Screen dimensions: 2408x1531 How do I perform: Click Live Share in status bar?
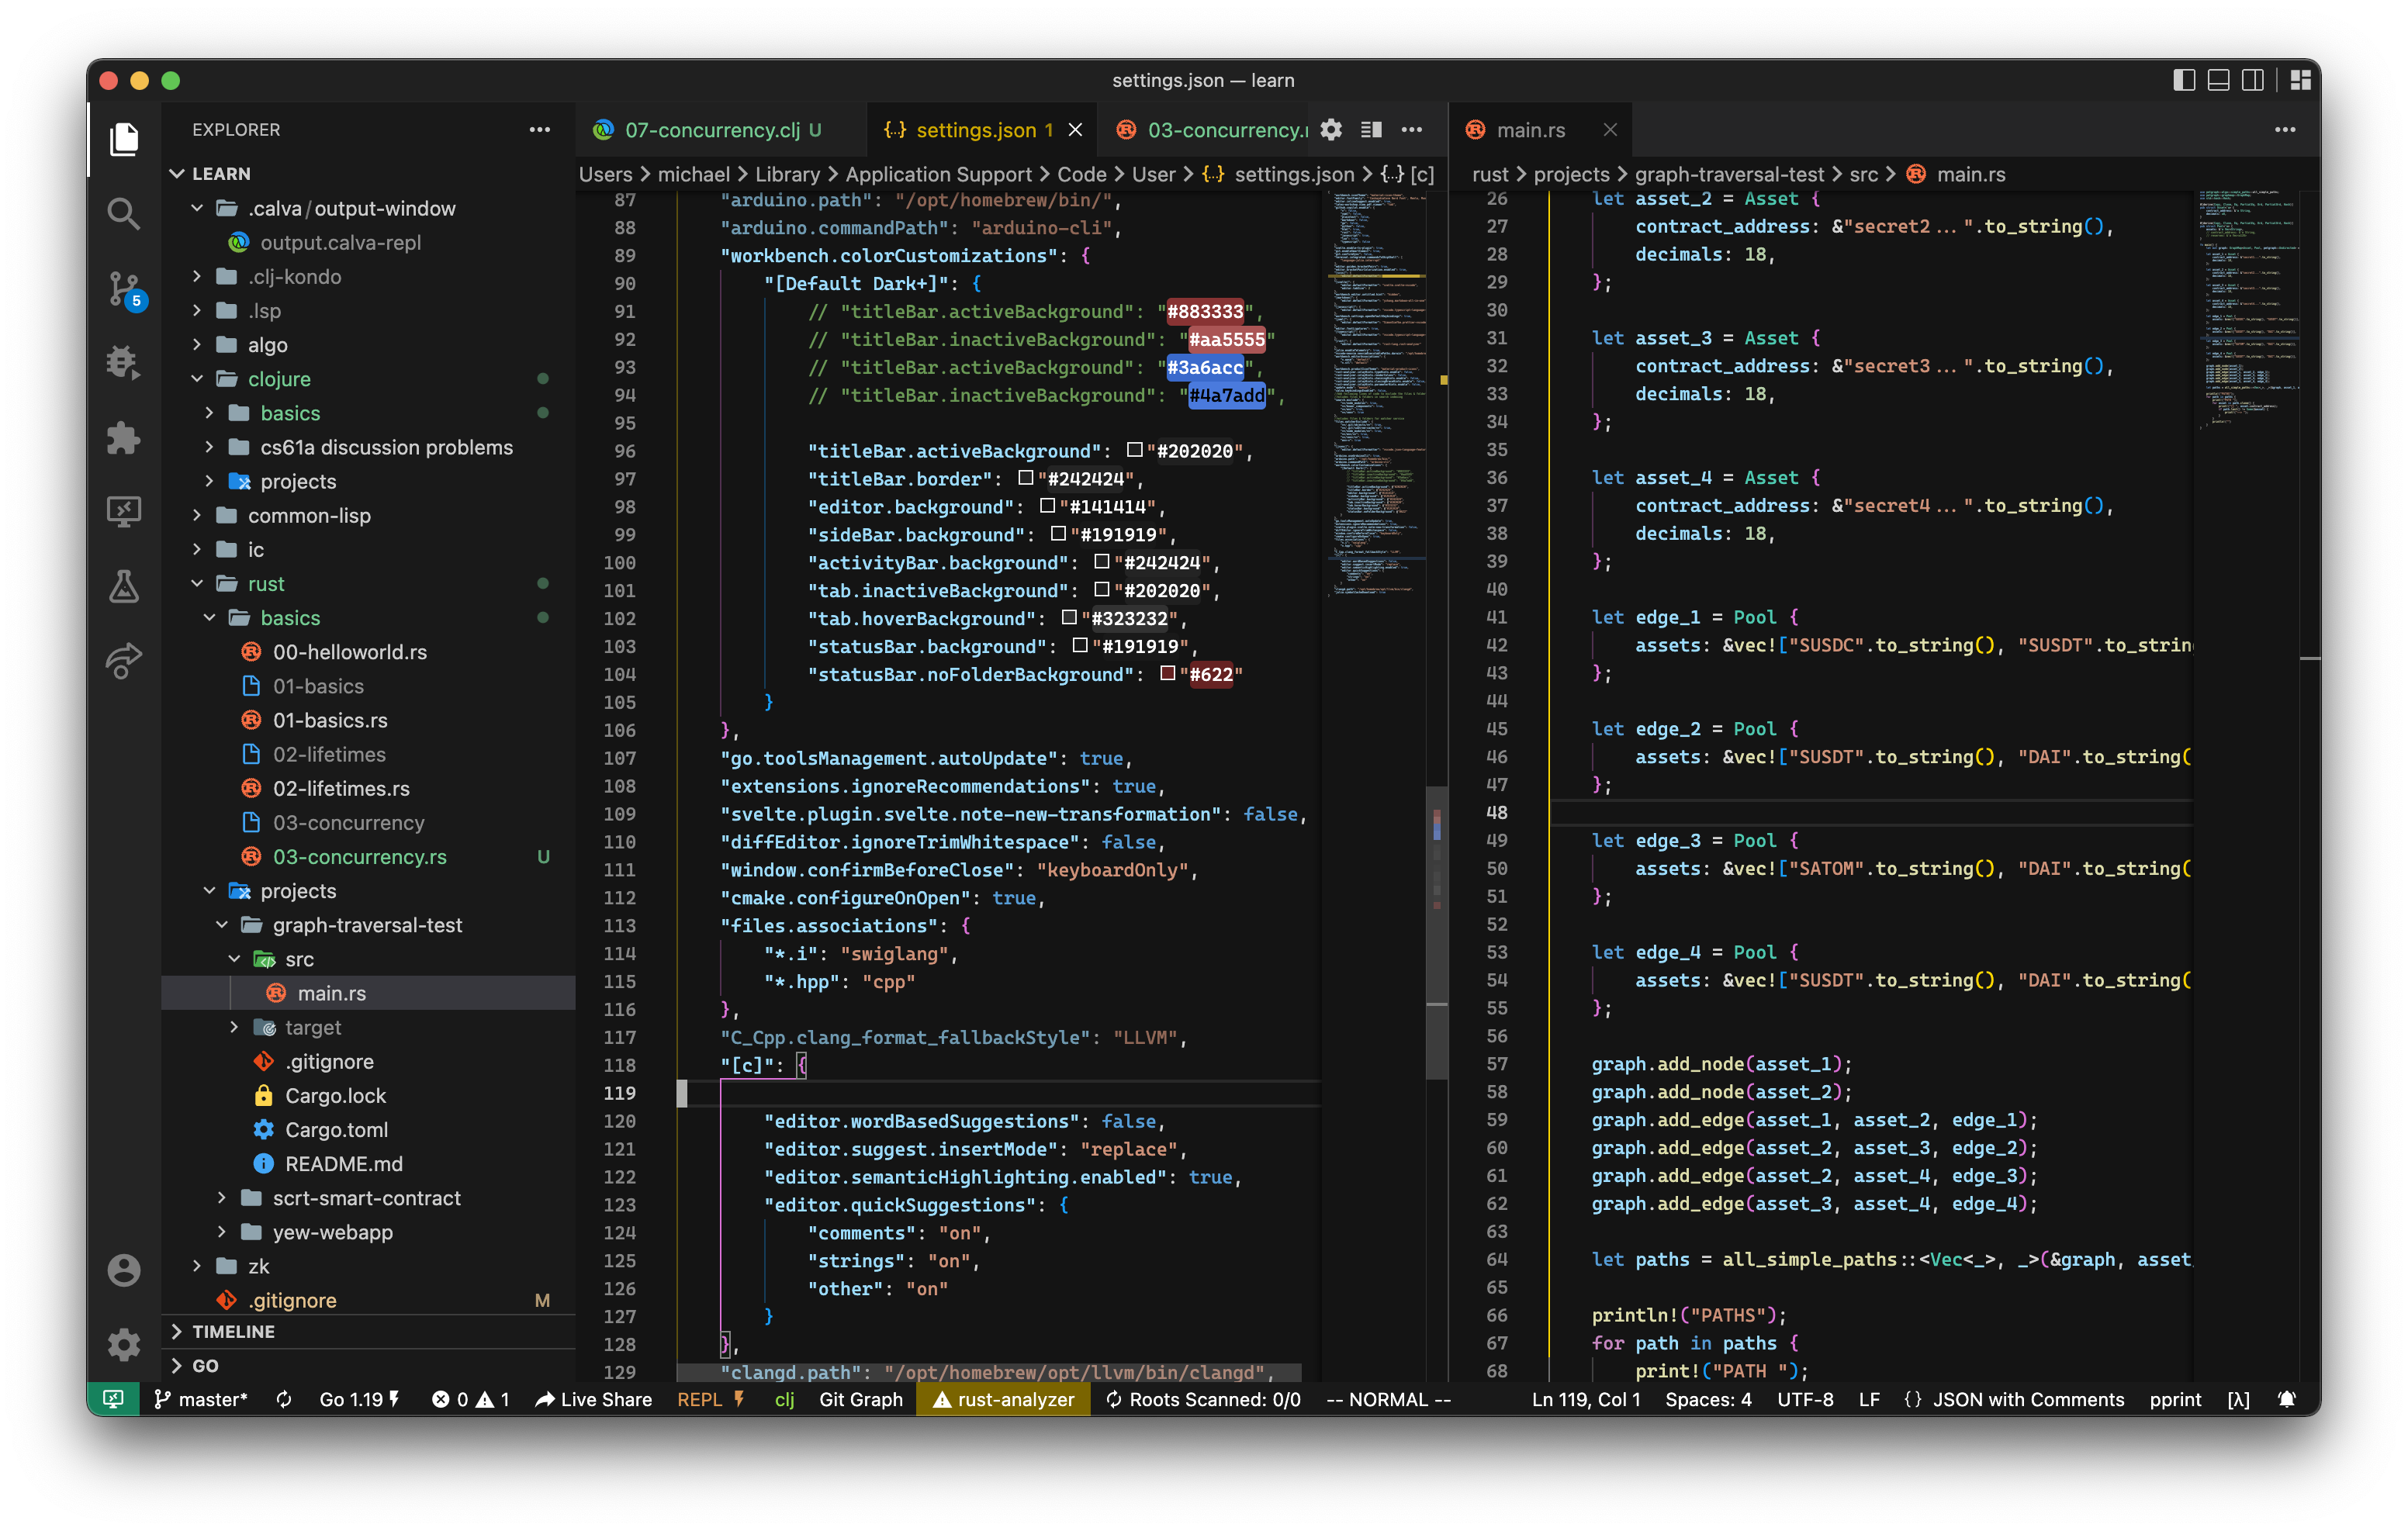click(x=594, y=1399)
